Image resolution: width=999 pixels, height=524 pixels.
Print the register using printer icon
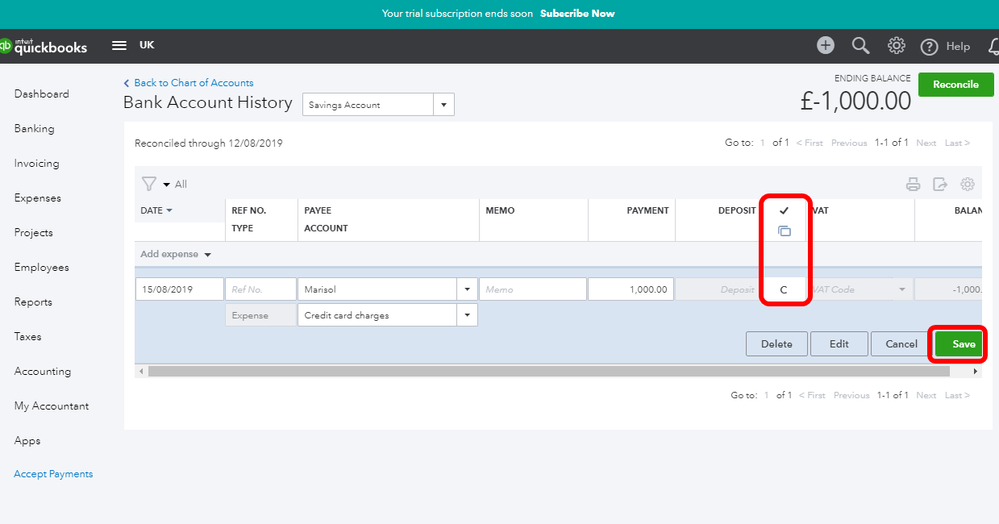913,184
